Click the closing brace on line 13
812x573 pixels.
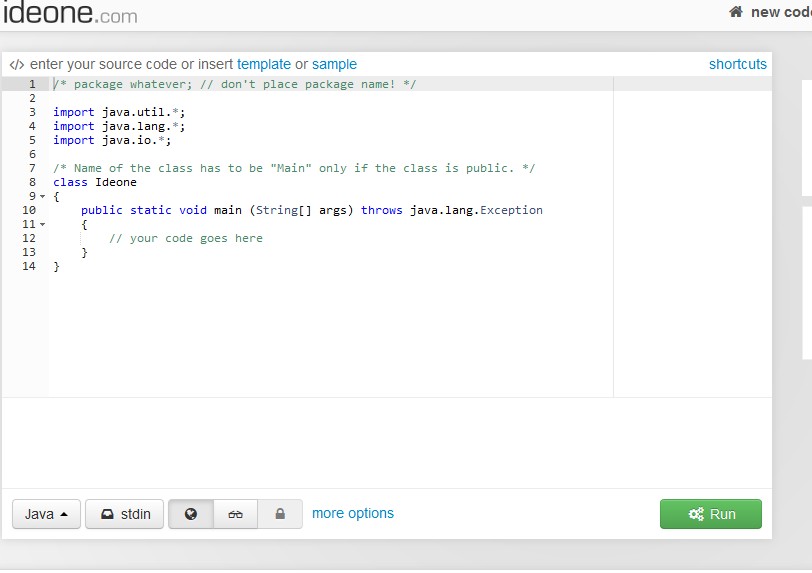(84, 252)
